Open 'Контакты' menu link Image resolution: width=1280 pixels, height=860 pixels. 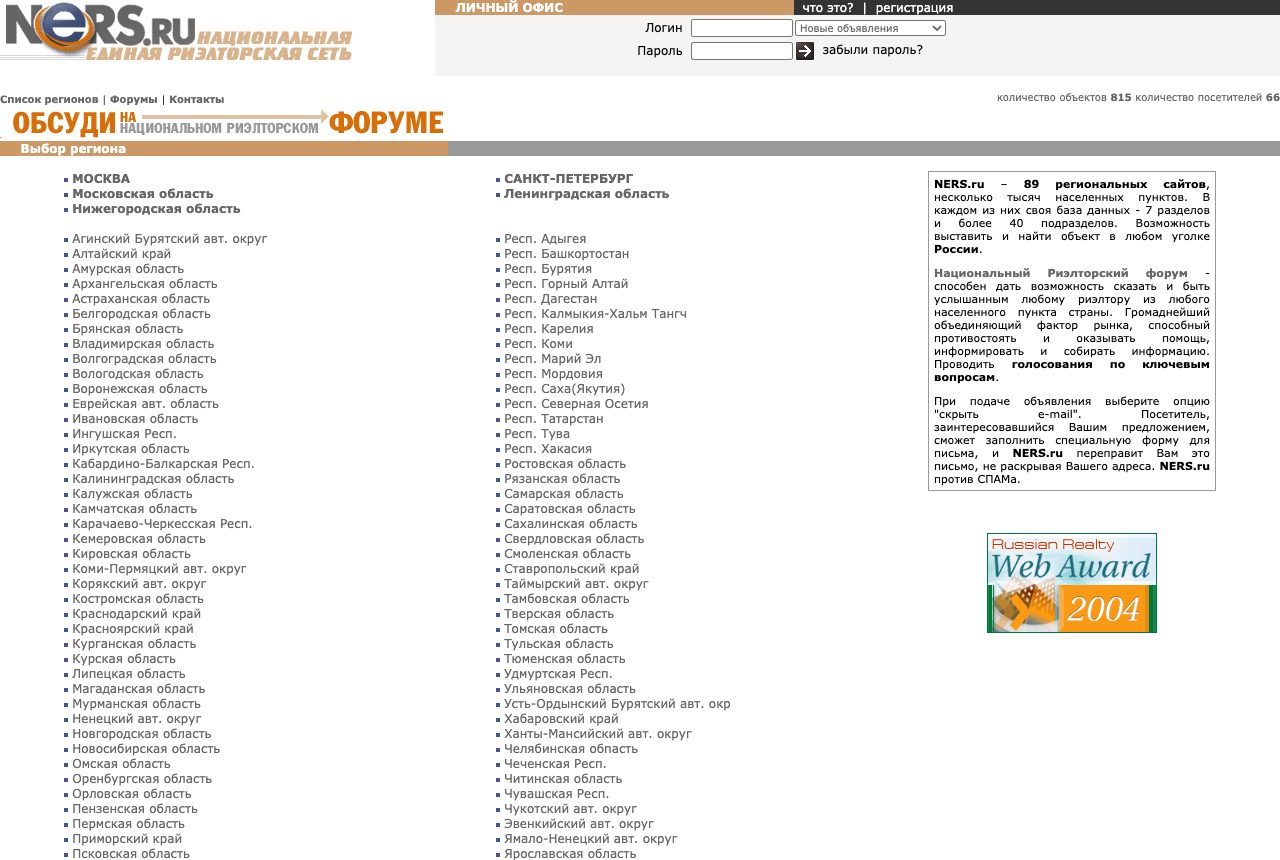[x=197, y=99]
